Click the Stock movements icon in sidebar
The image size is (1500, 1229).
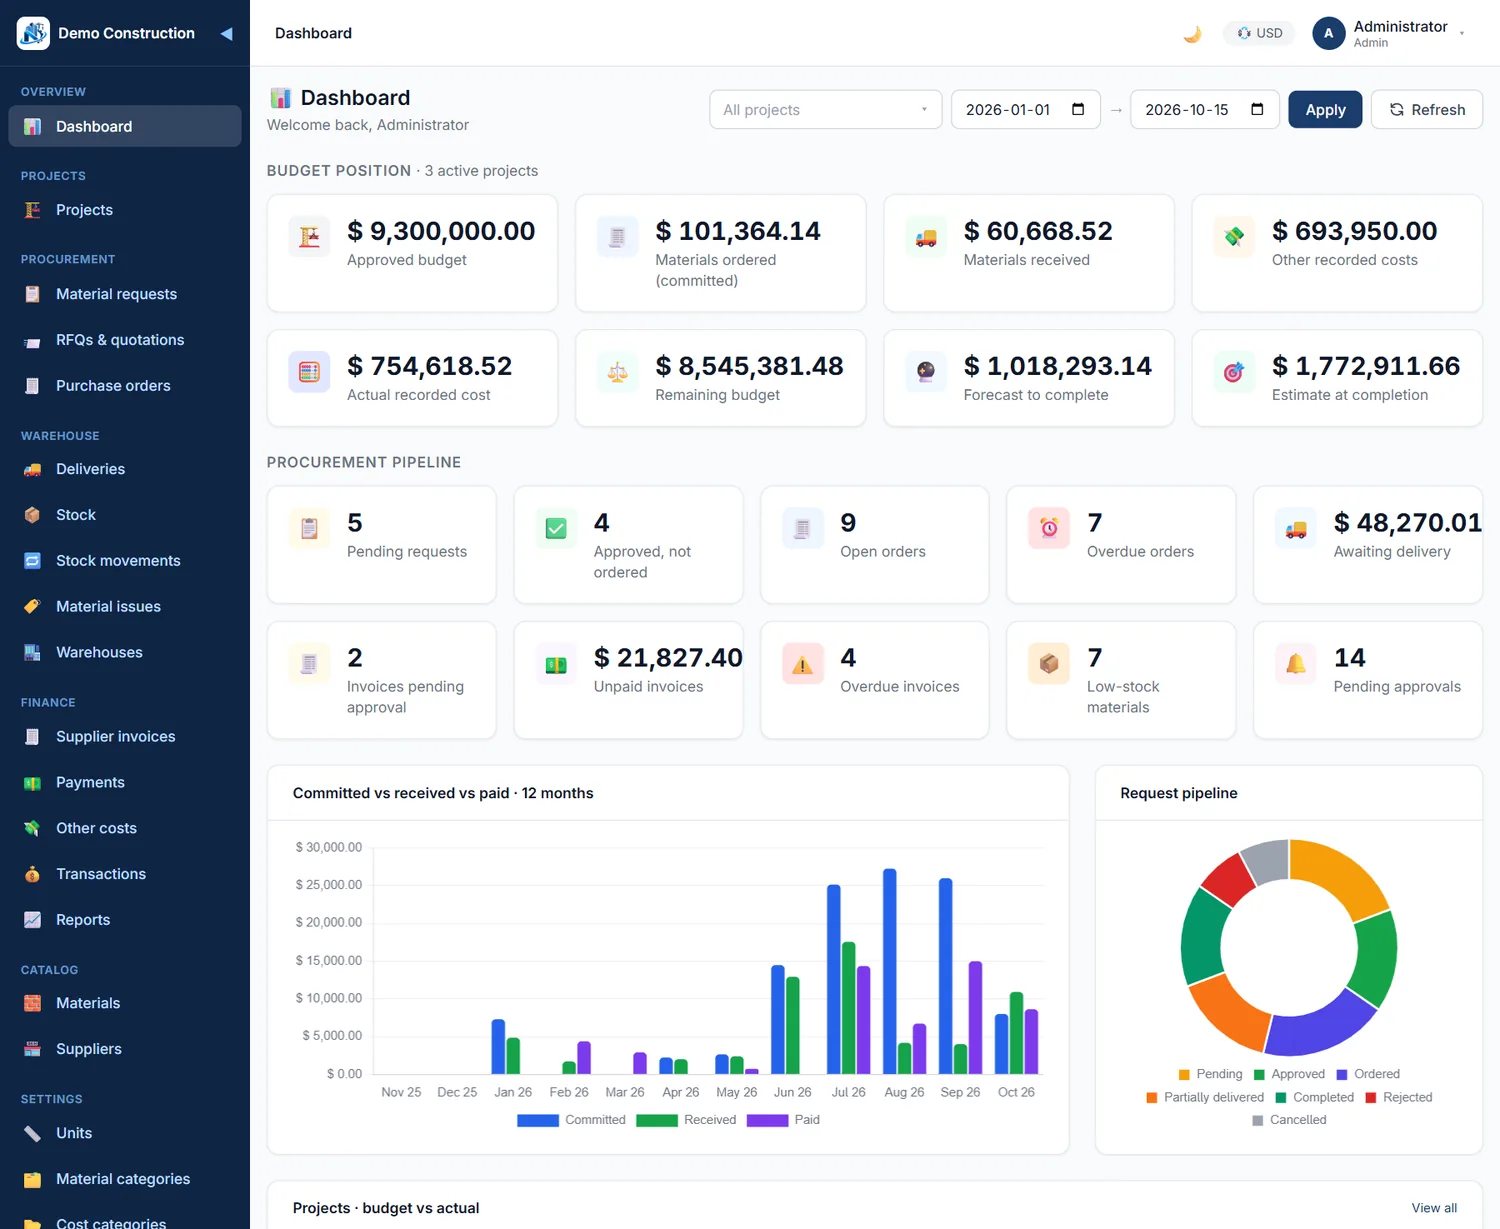coord(33,561)
